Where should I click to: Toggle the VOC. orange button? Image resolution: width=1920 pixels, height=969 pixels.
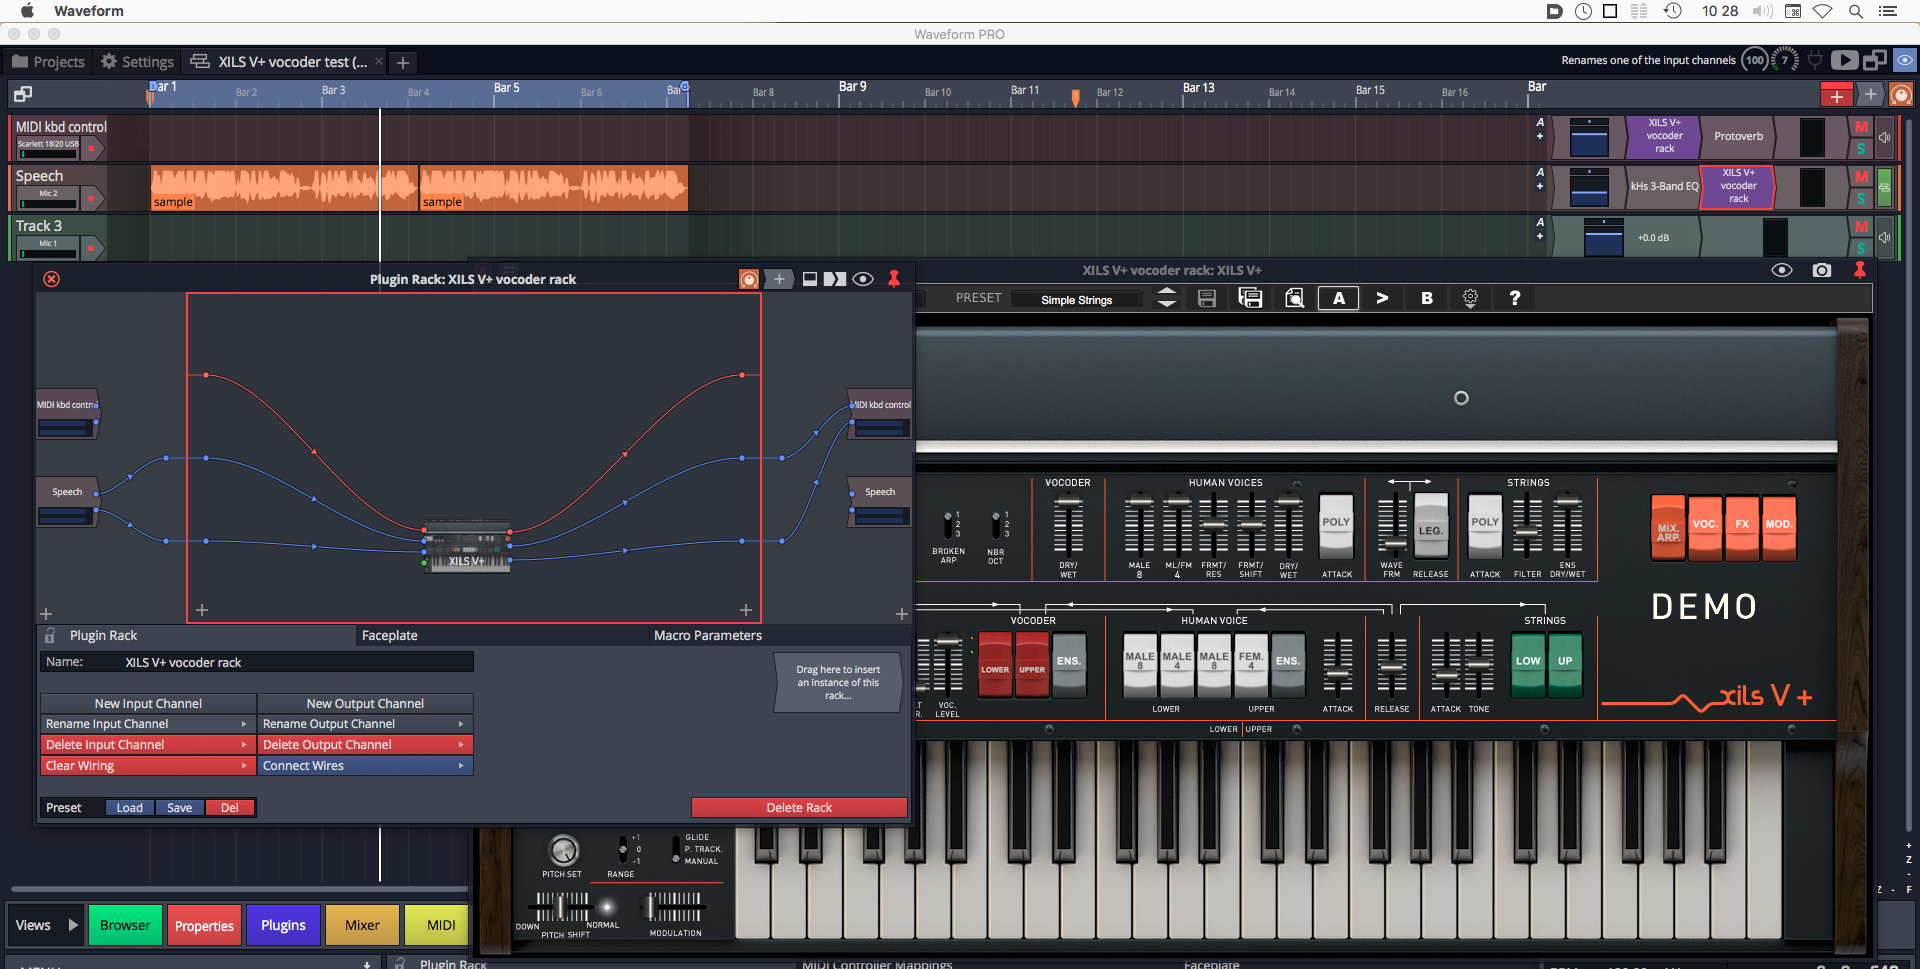pyautogui.click(x=1705, y=526)
